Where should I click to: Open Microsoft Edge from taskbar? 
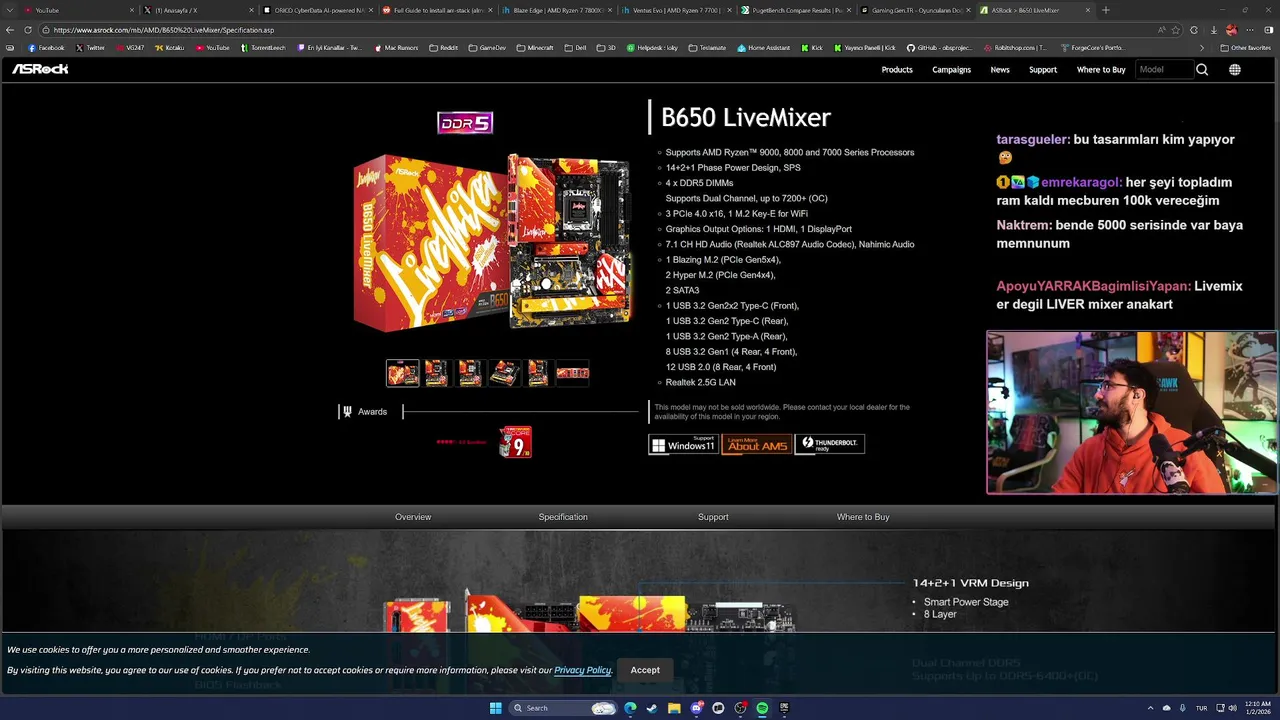click(630, 708)
